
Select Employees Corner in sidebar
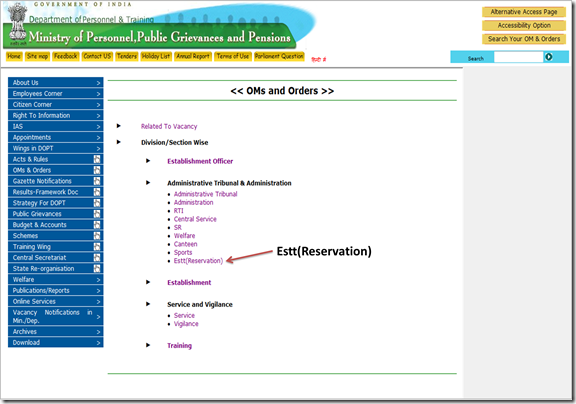(x=55, y=94)
